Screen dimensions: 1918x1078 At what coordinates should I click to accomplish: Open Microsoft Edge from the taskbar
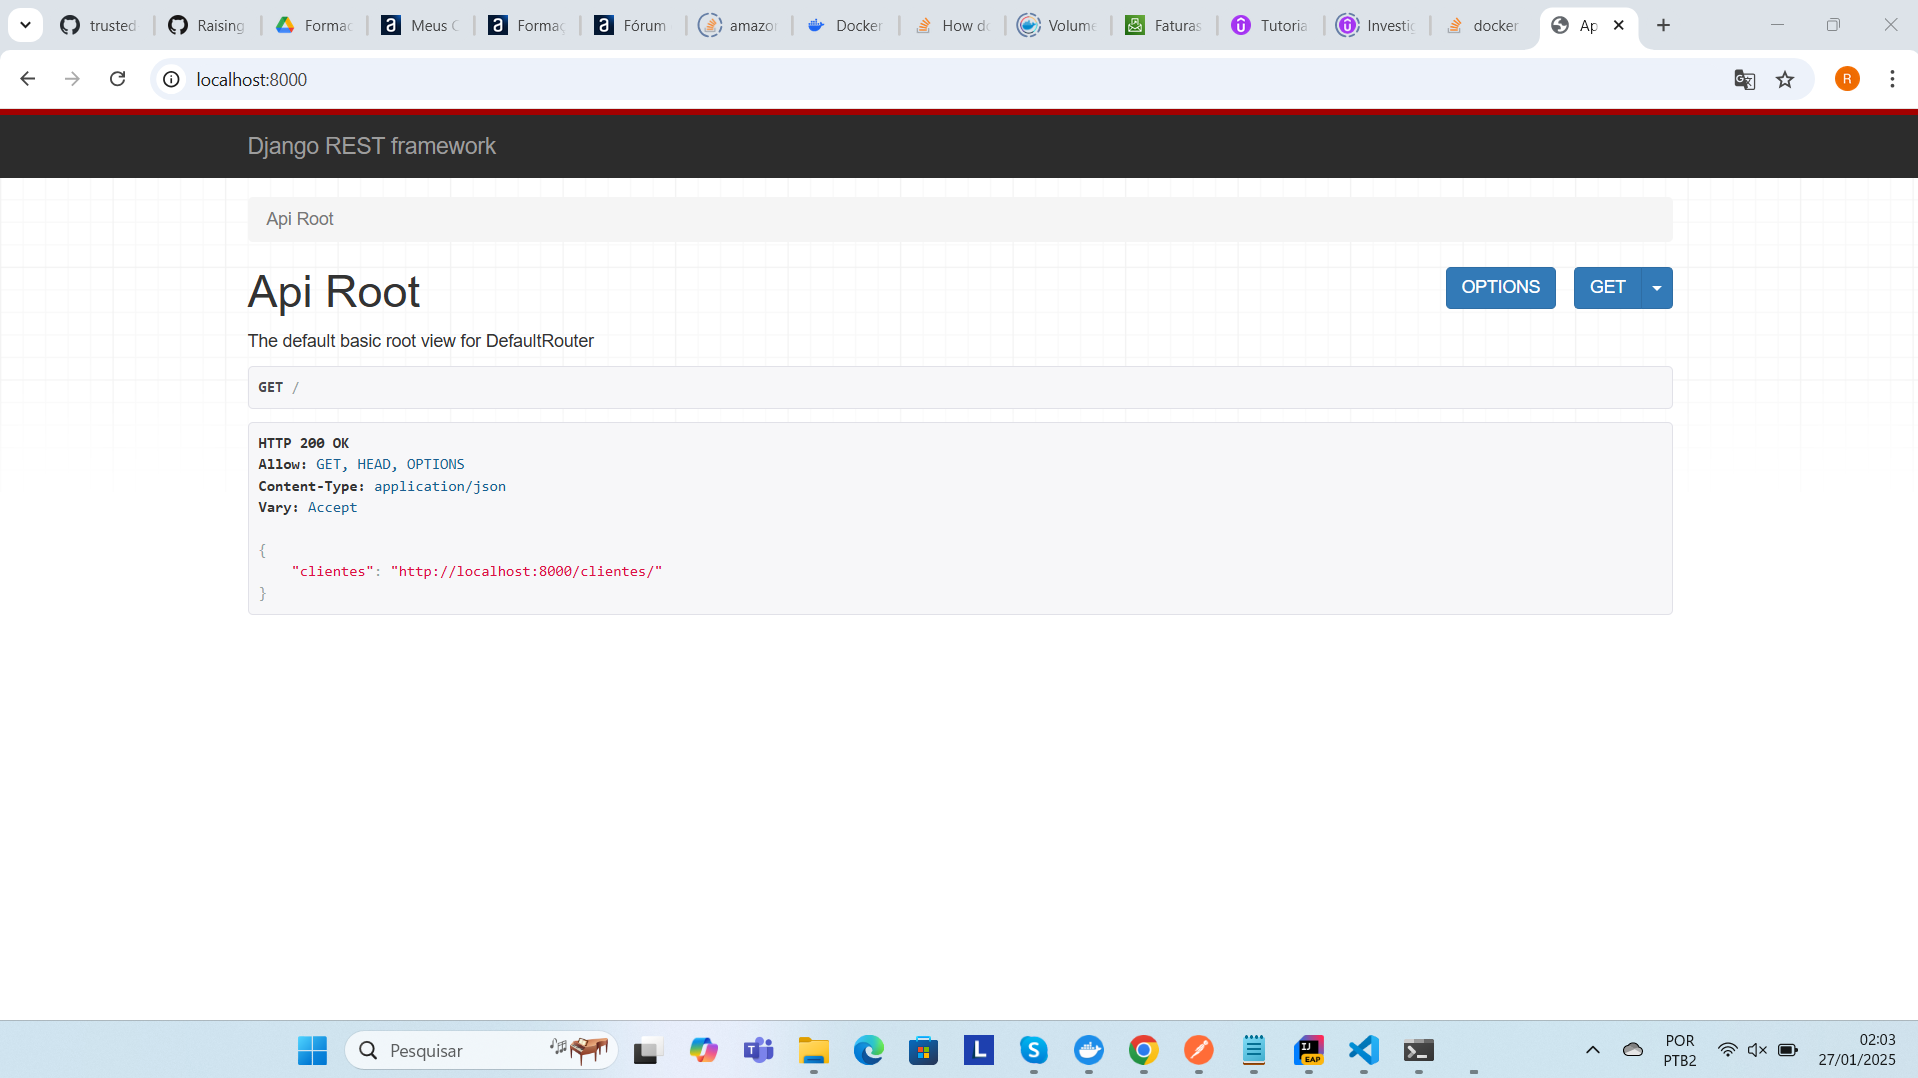click(x=868, y=1050)
